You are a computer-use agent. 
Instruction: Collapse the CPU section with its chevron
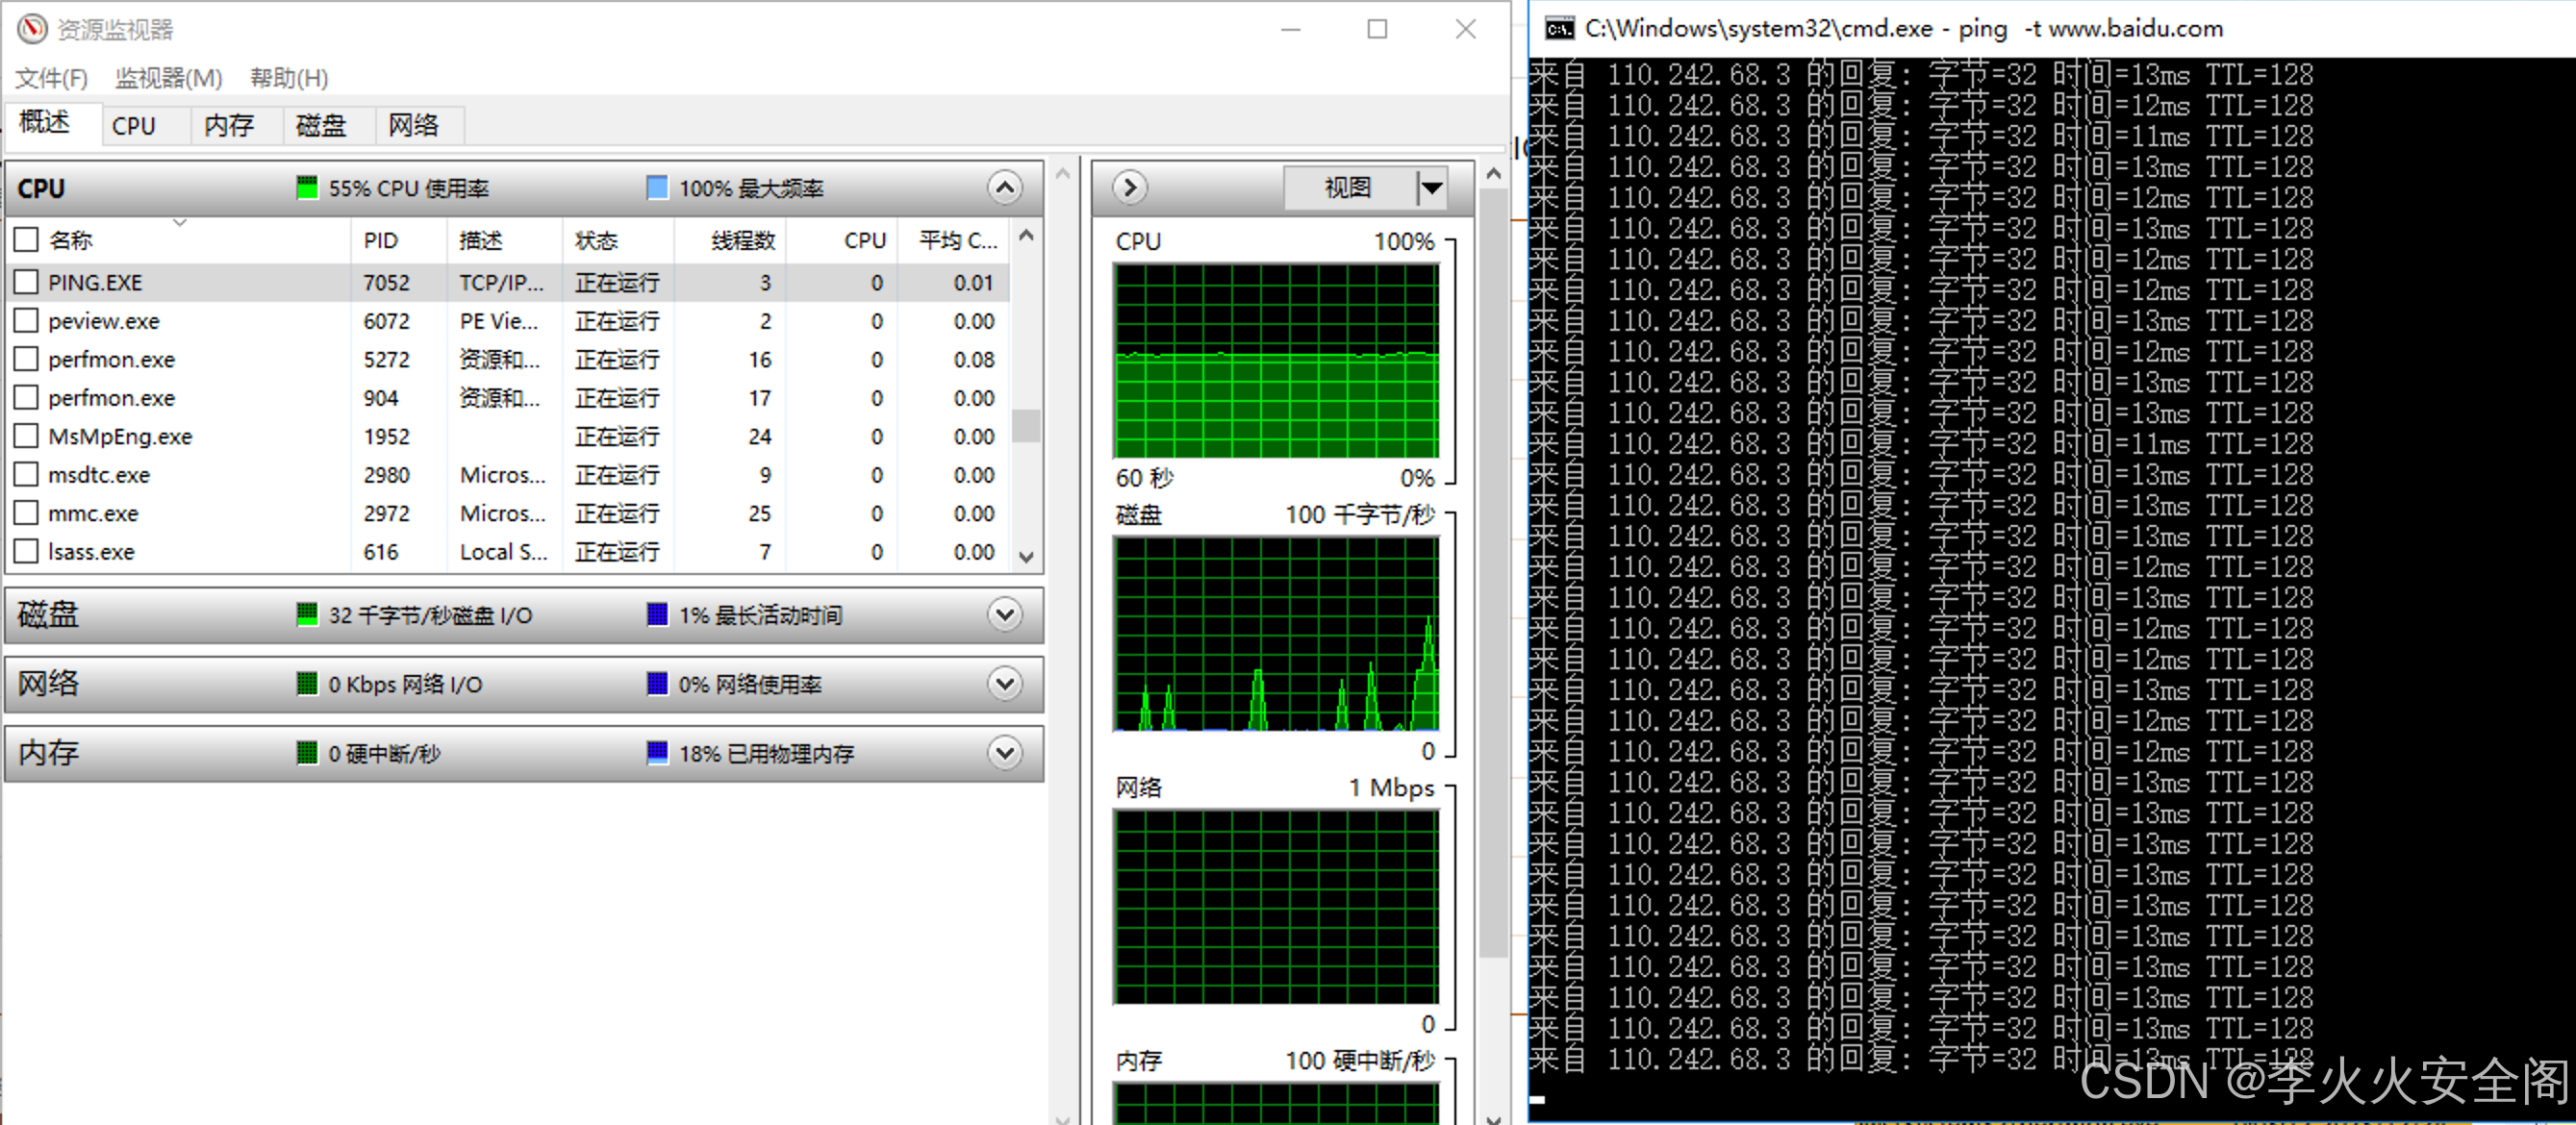1004,188
